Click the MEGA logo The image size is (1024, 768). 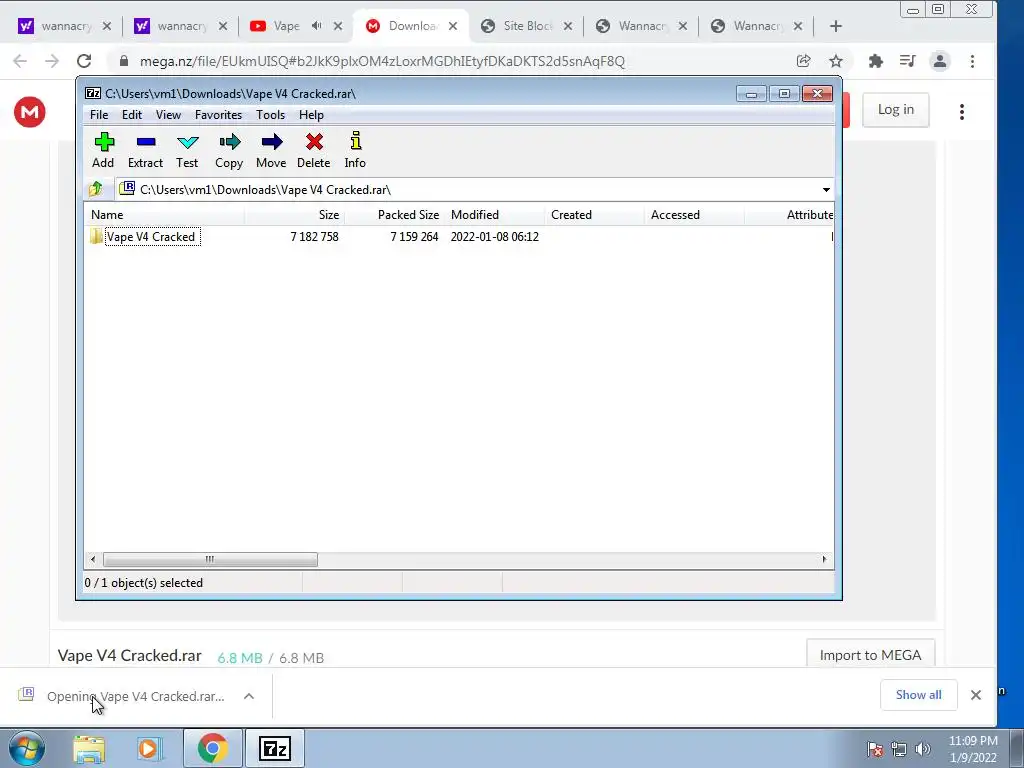tap(29, 112)
